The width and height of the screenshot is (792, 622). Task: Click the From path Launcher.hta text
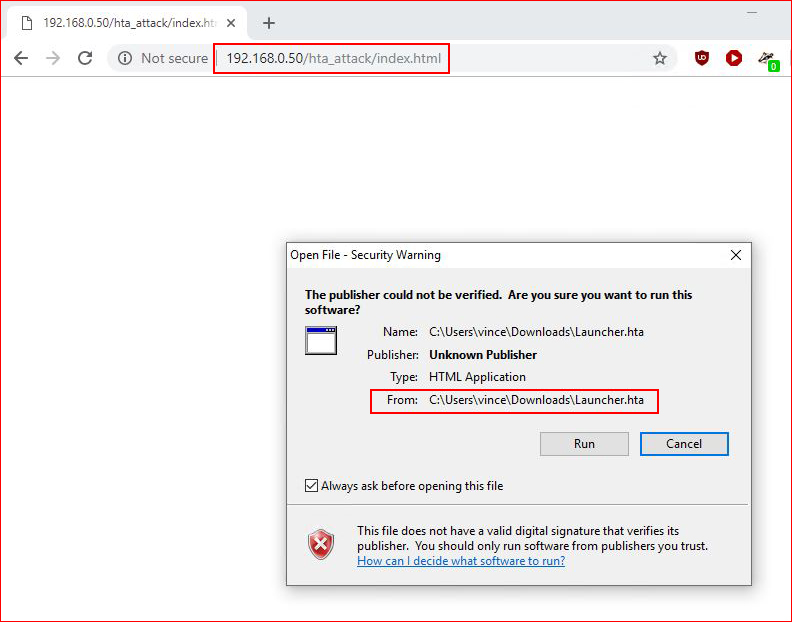coord(536,400)
